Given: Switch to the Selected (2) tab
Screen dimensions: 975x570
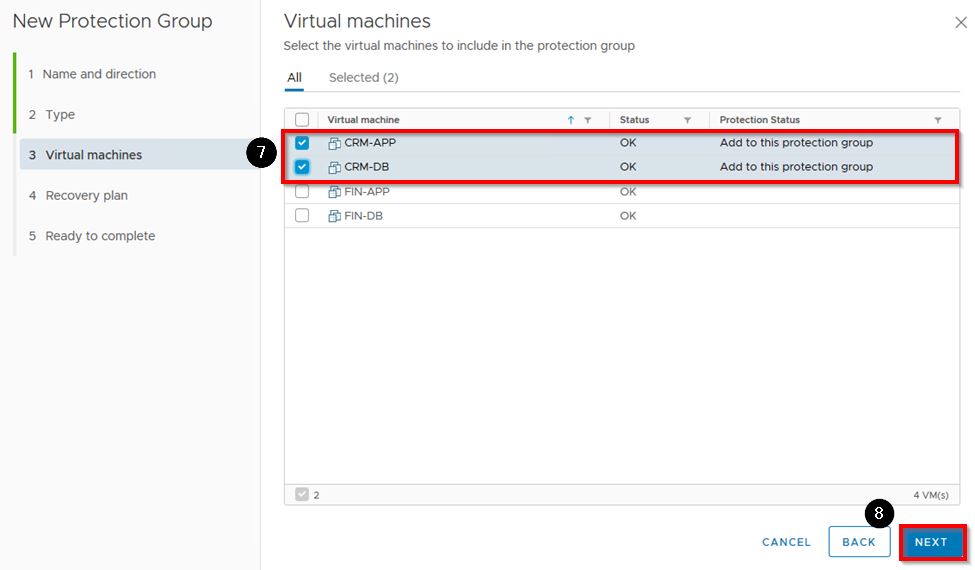Looking at the screenshot, I should (x=363, y=78).
